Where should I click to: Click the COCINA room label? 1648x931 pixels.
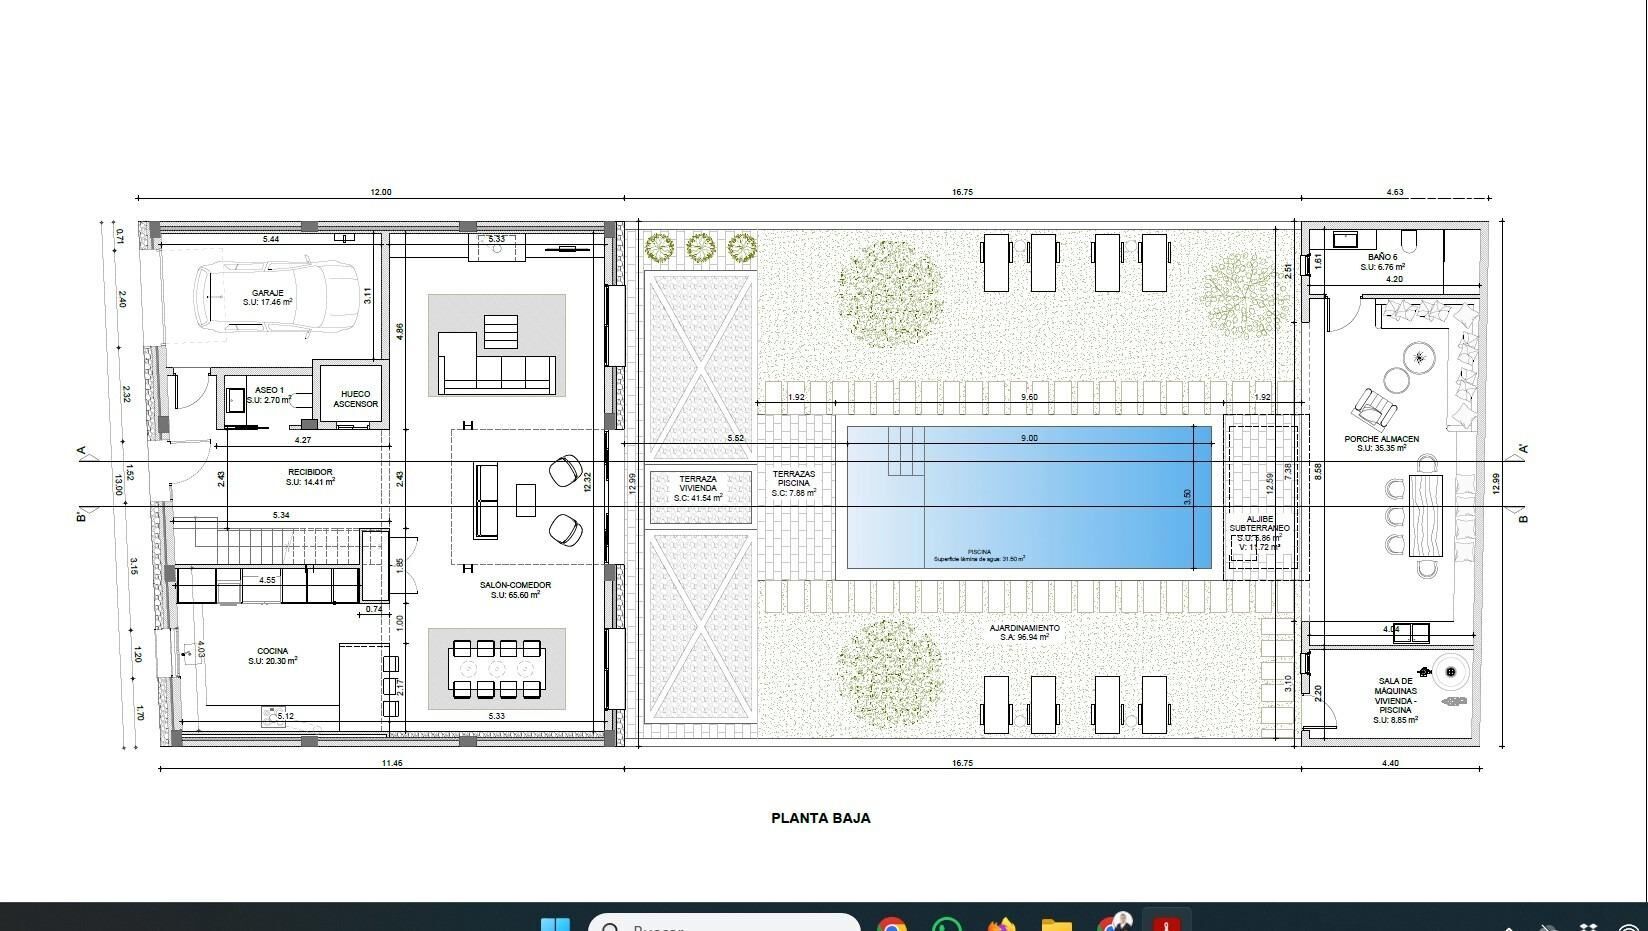272,651
